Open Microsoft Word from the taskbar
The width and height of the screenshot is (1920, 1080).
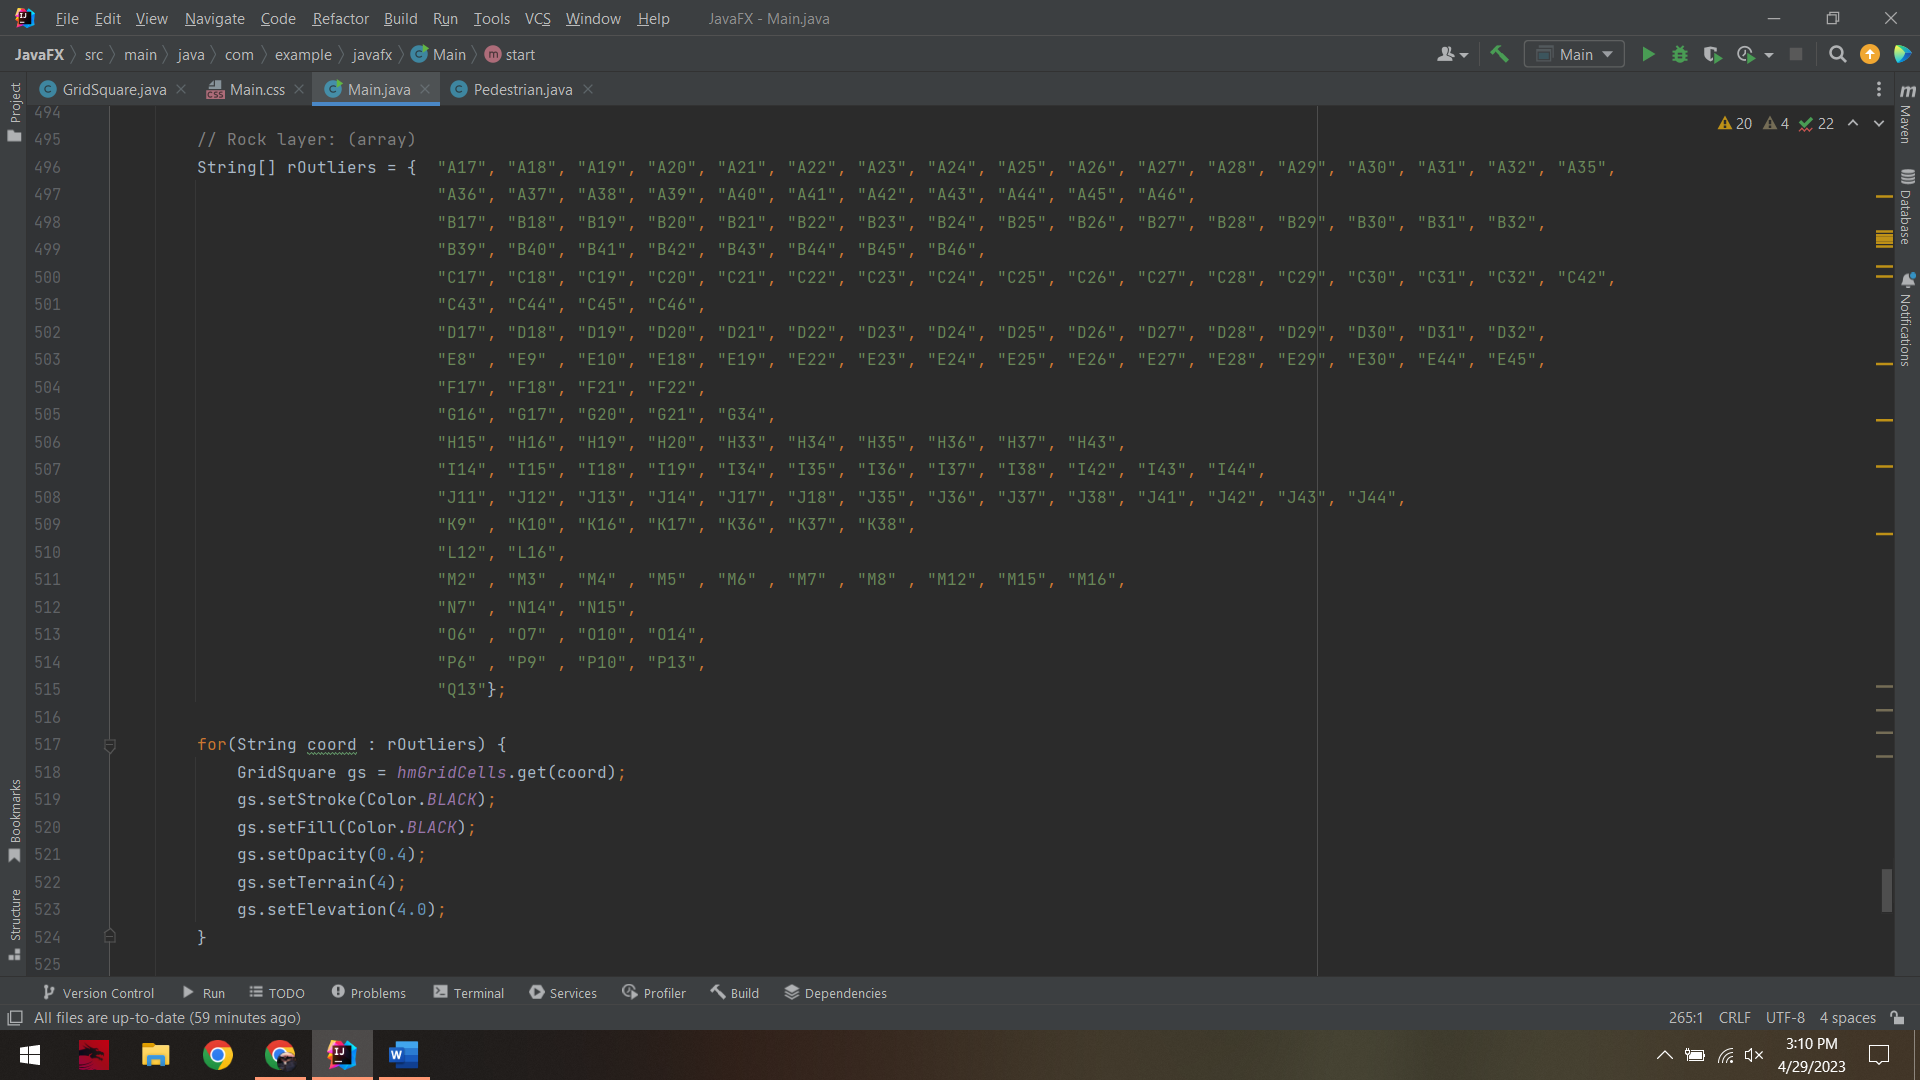pos(403,1055)
